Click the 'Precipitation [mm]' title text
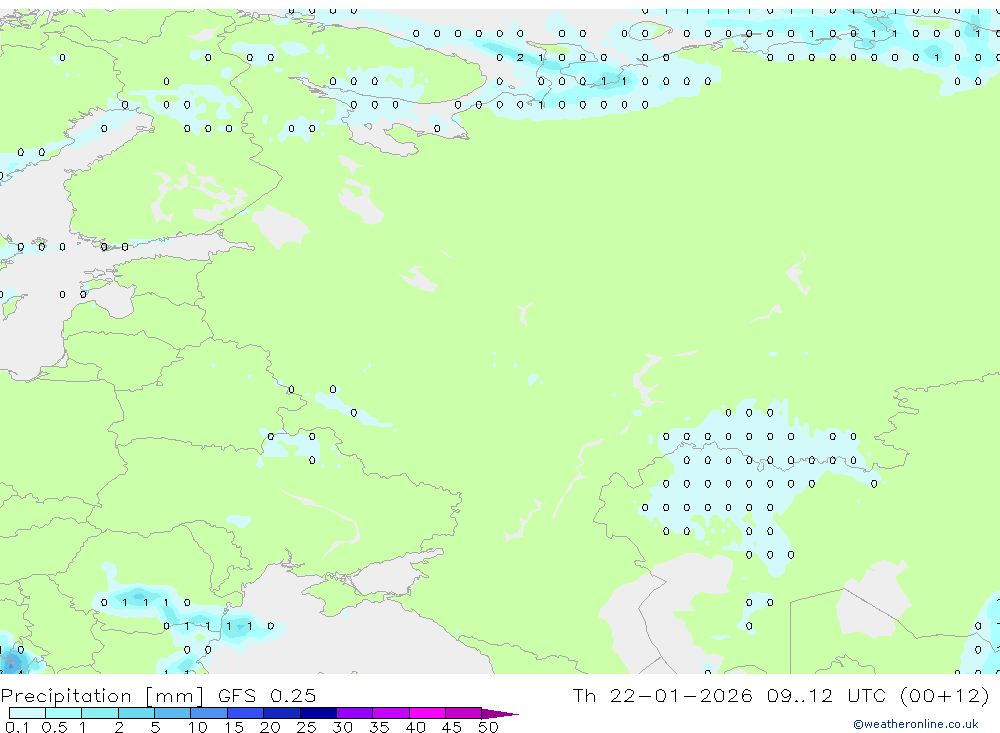Screen dimensions: 1000x733 click(x=102, y=696)
